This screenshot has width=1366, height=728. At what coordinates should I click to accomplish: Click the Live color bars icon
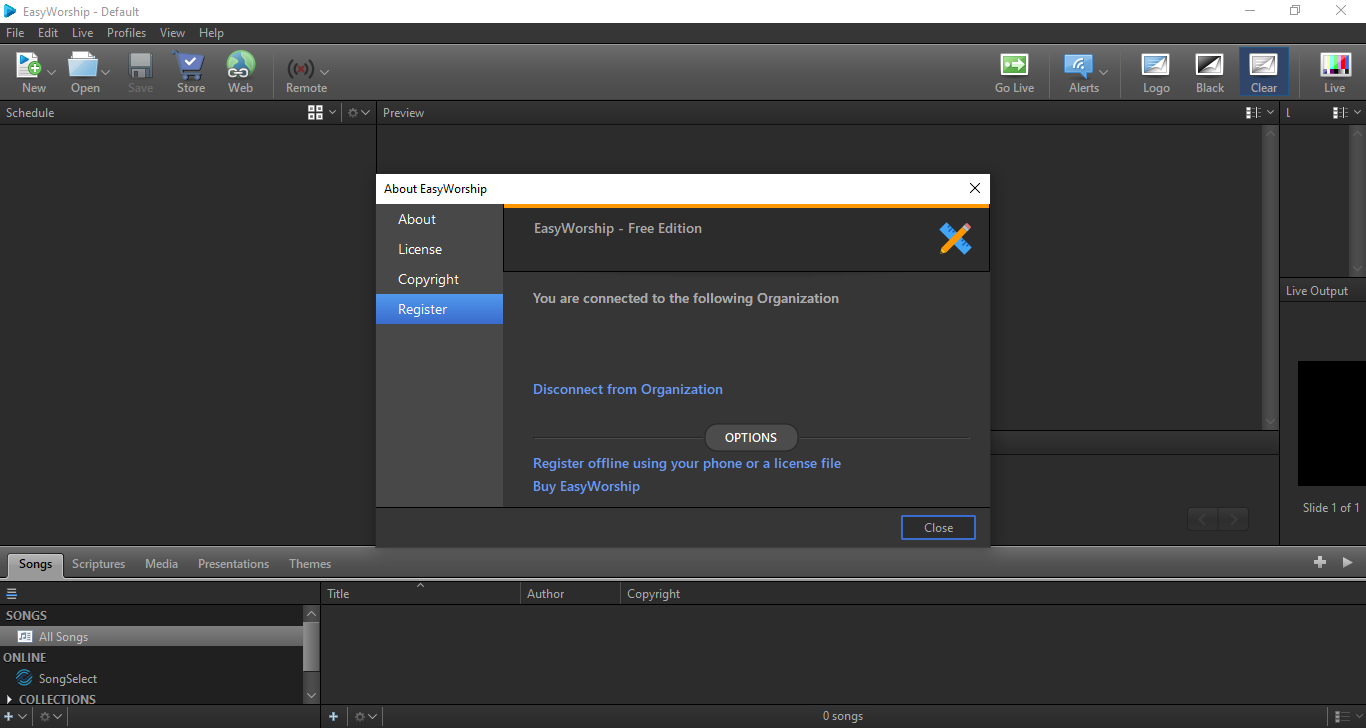(1335, 66)
